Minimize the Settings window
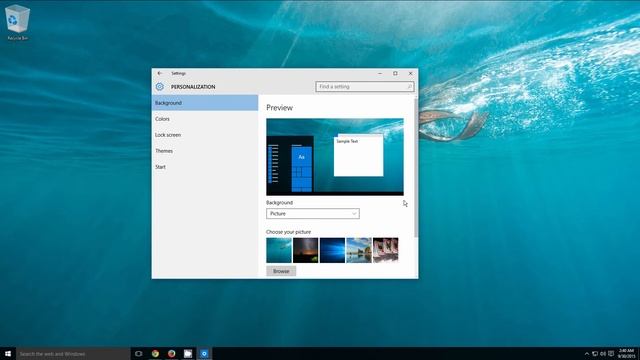The height and width of the screenshot is (360, 640). tap(380, 73)
